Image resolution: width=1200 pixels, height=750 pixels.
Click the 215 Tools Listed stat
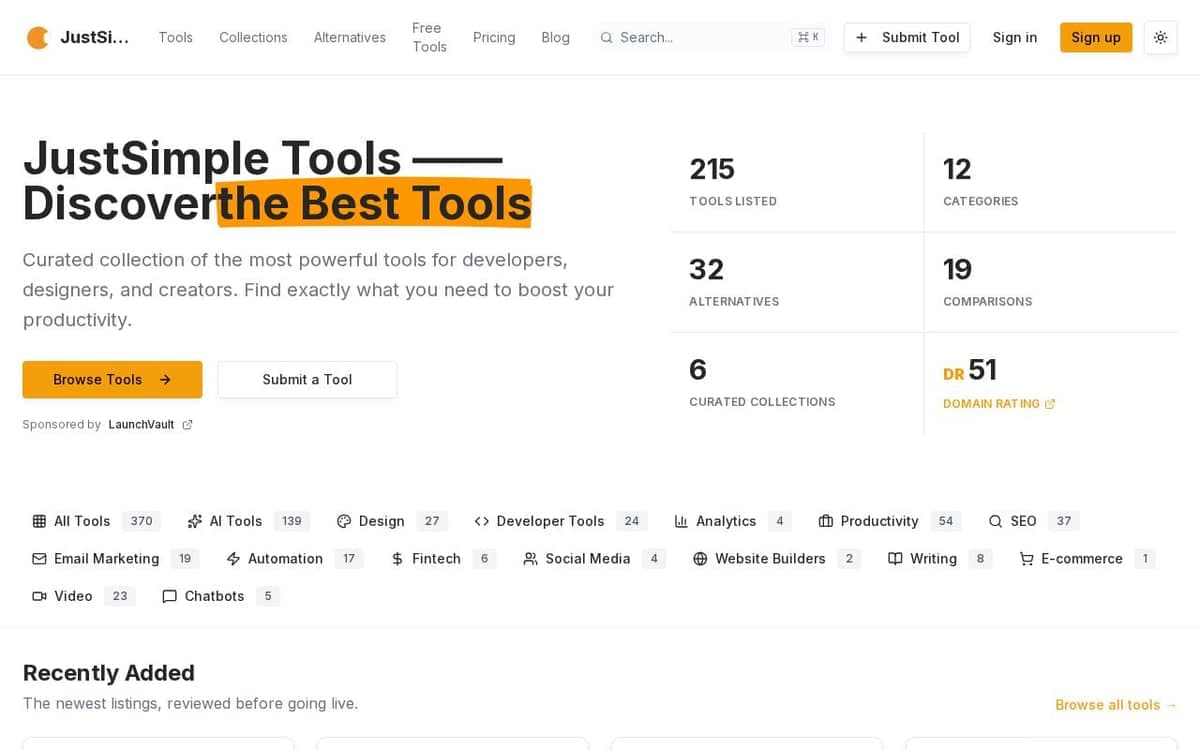[x=797, y=182]
